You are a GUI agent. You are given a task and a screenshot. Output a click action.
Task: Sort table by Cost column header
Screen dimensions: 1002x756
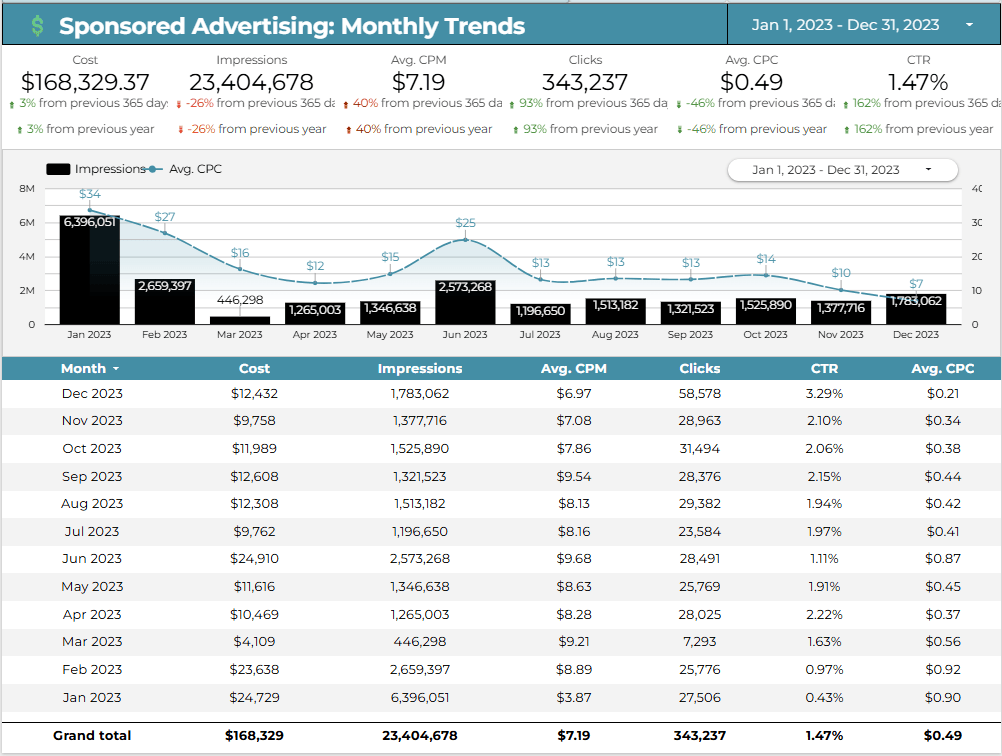254,369
